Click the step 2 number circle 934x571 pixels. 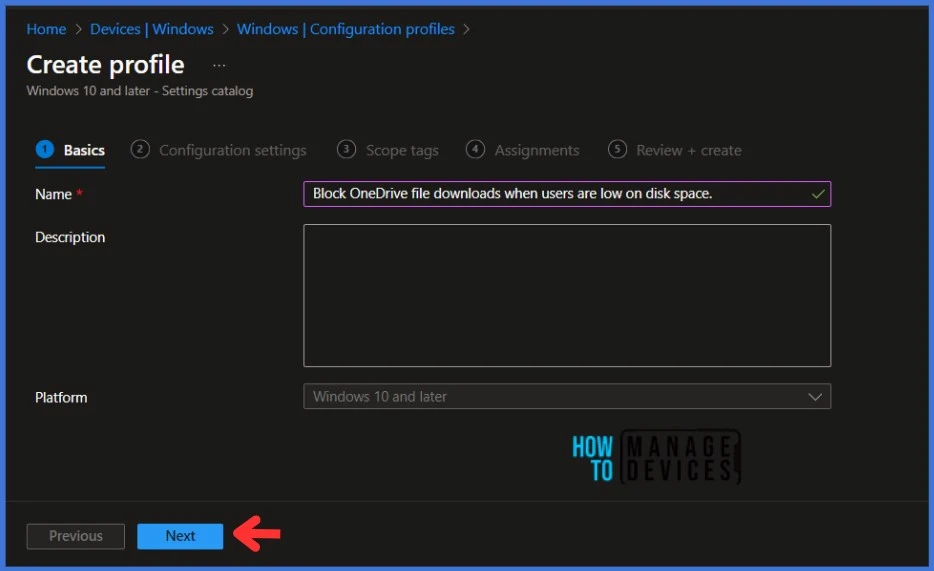click(140, 149)
